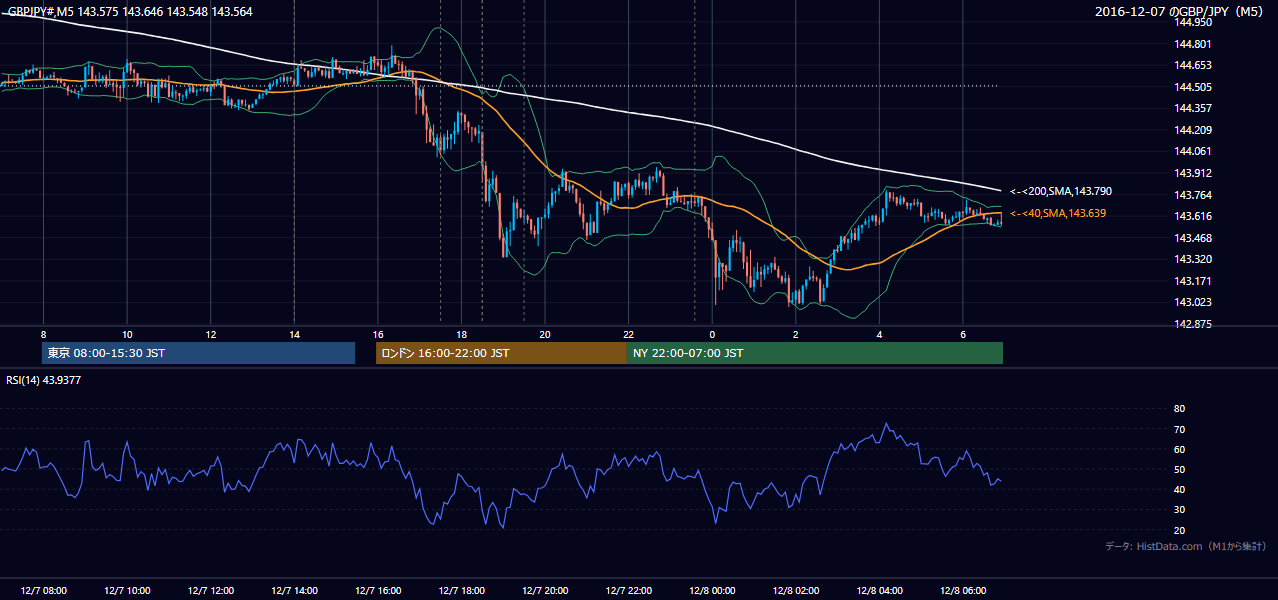Click hour label 0 under price chart
Image resolution: width=1278 pixels, height=600 pixels.
[x=712, y=334]
